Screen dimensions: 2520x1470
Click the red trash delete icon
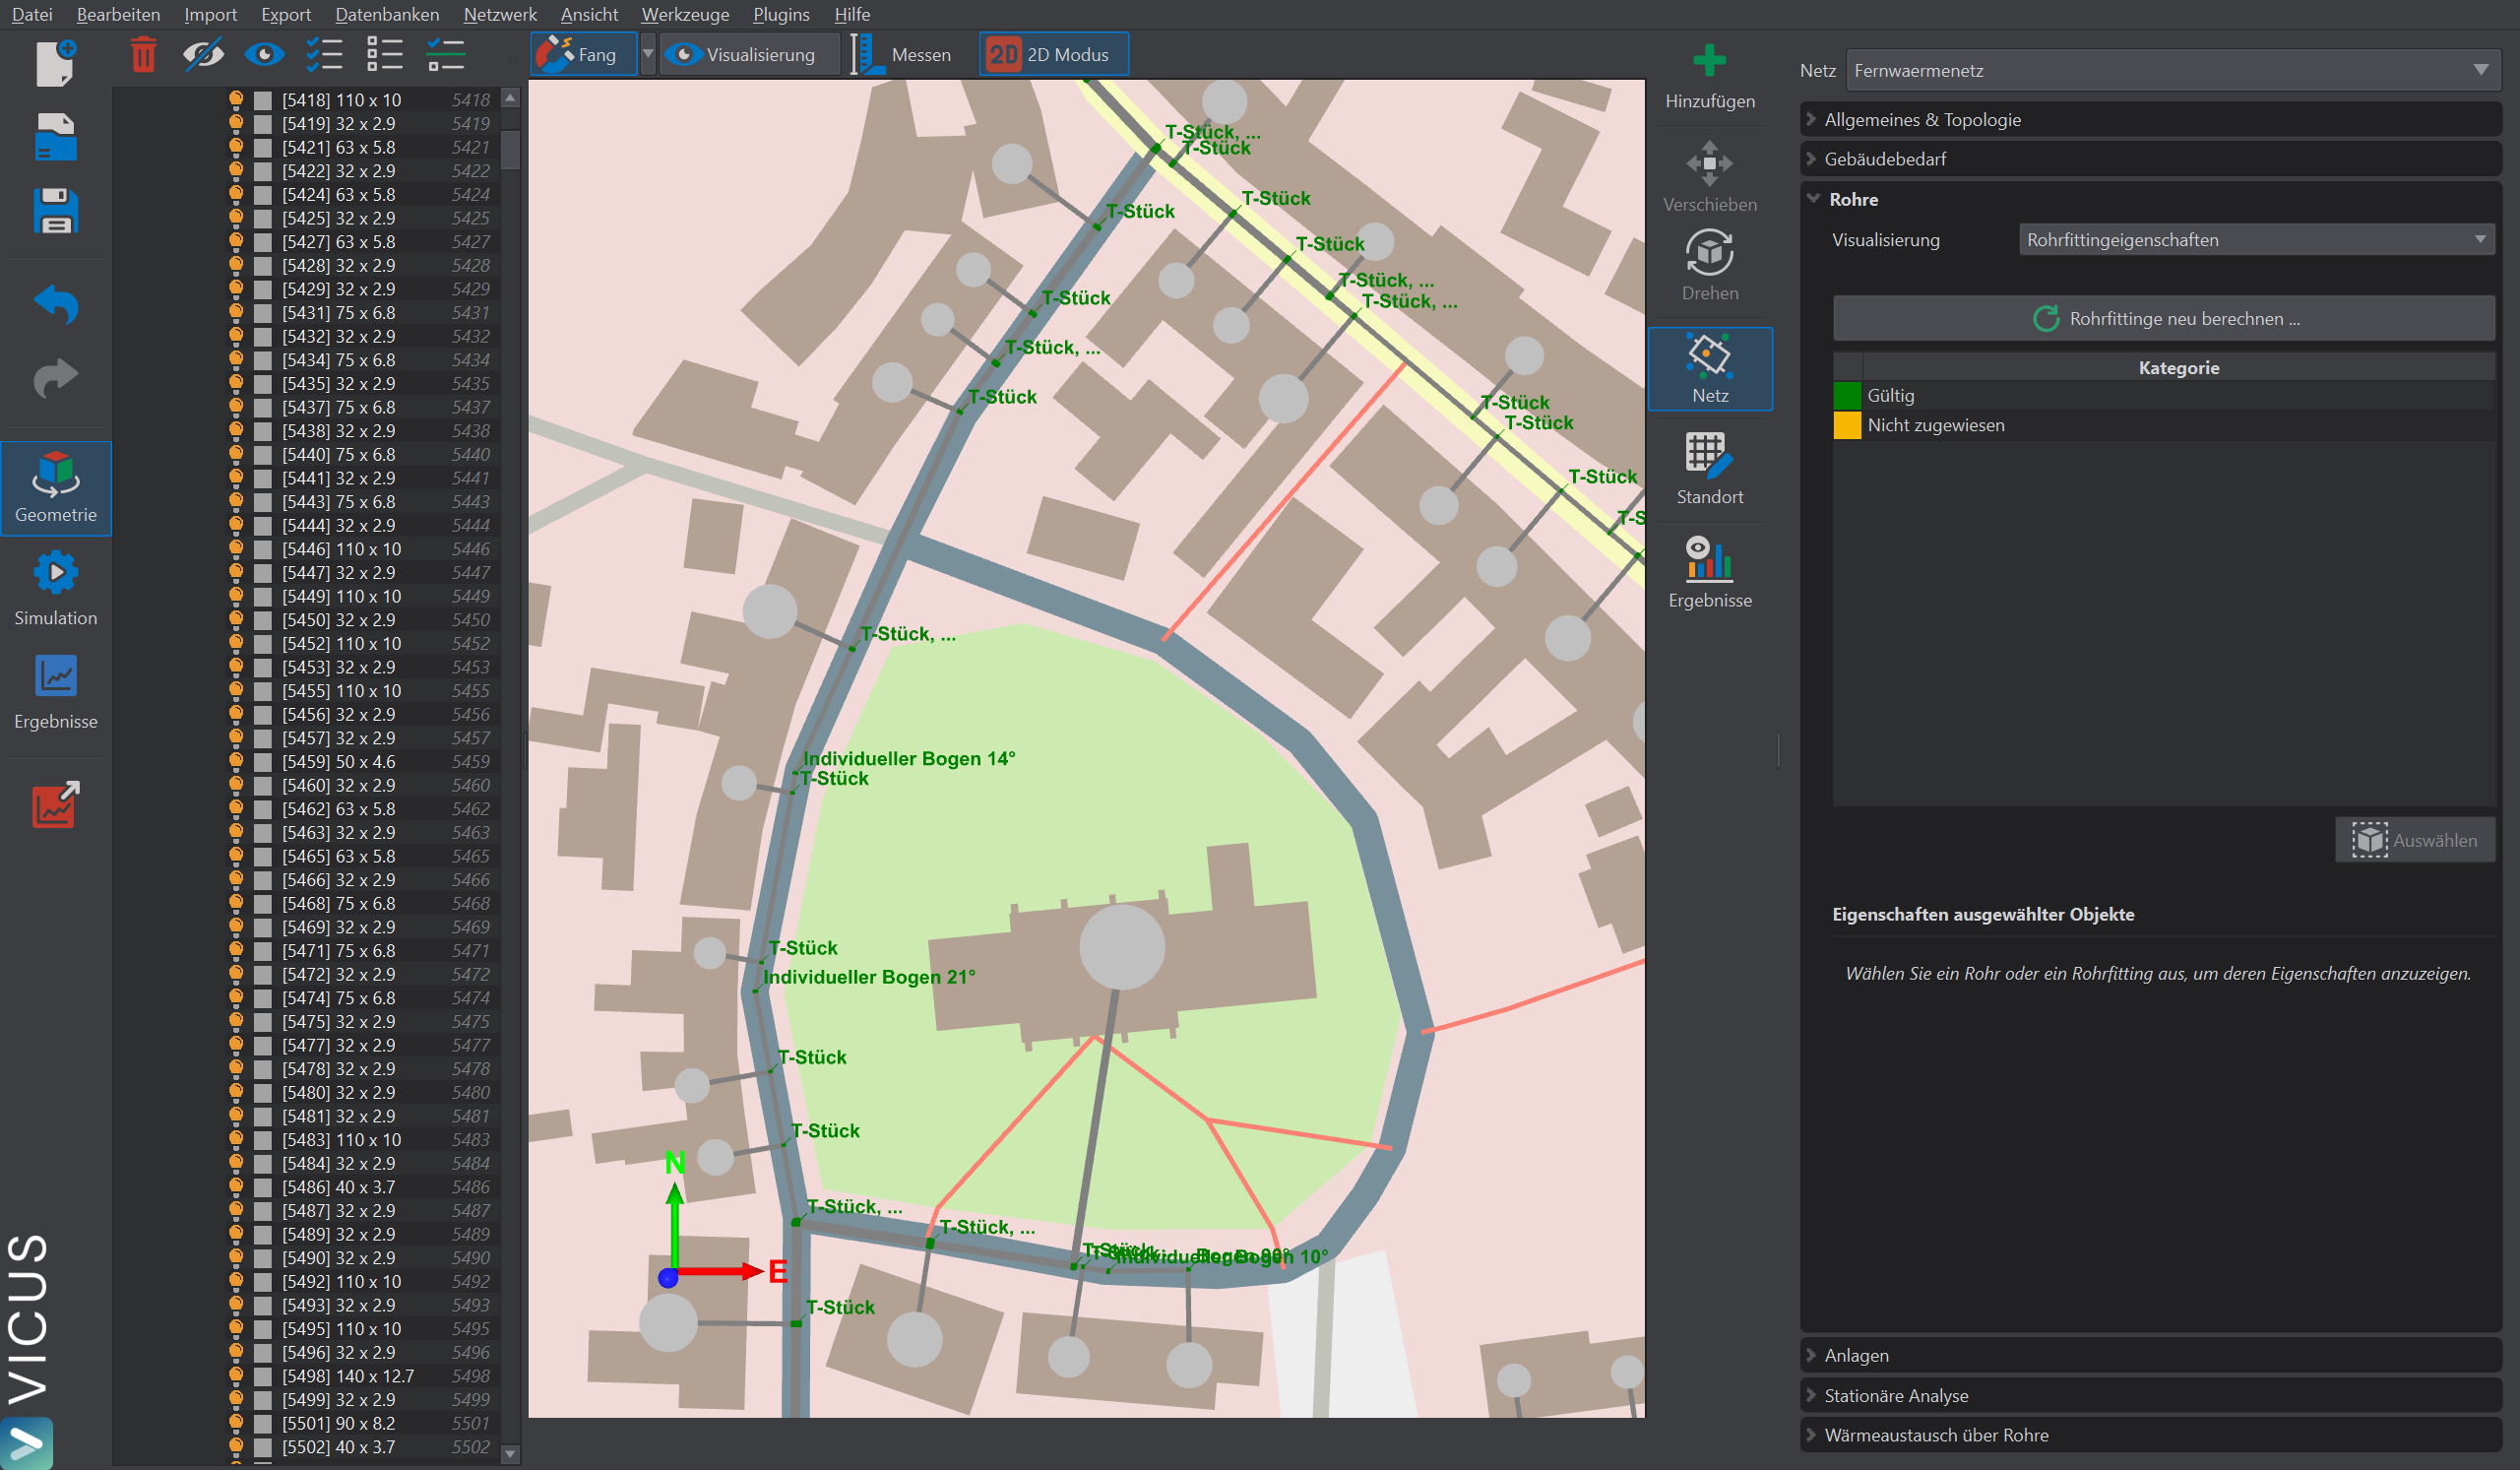pyautogui.click(x=143, y=54)
